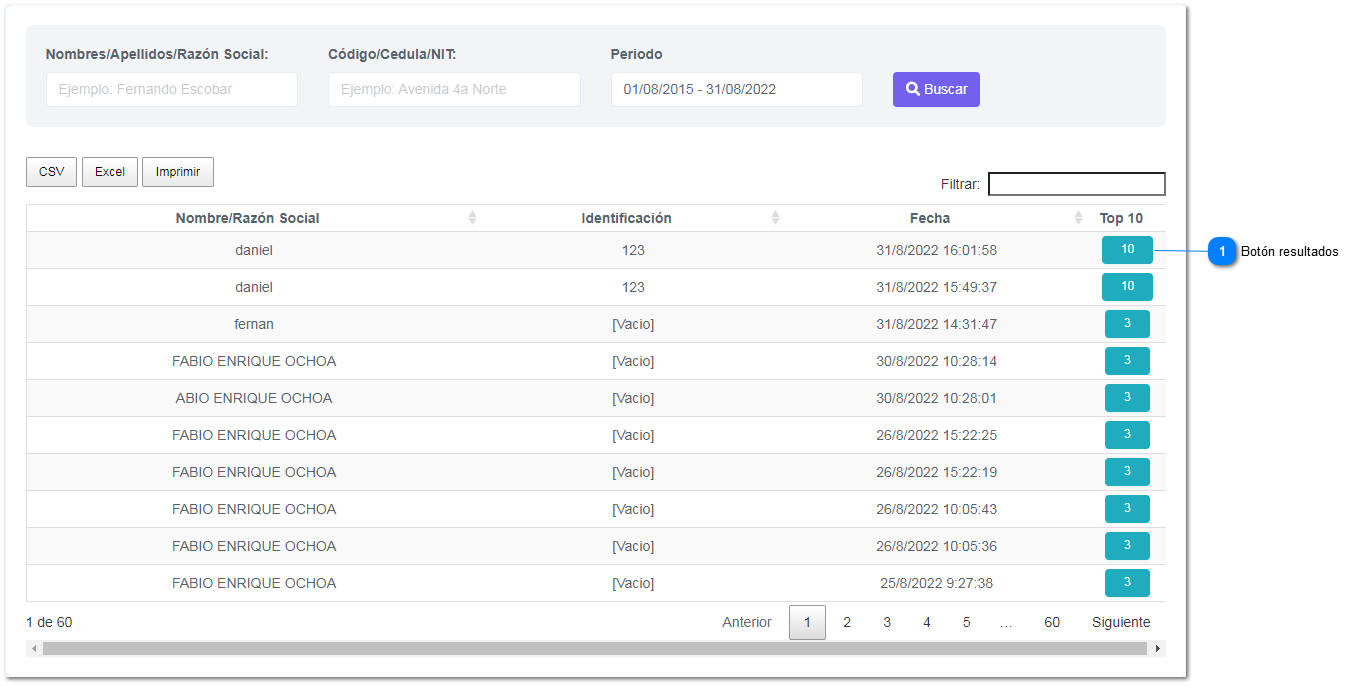Go to page 2 in pagination
Viewport: 1355px width, 686px height.
click(x=847, y=622)
